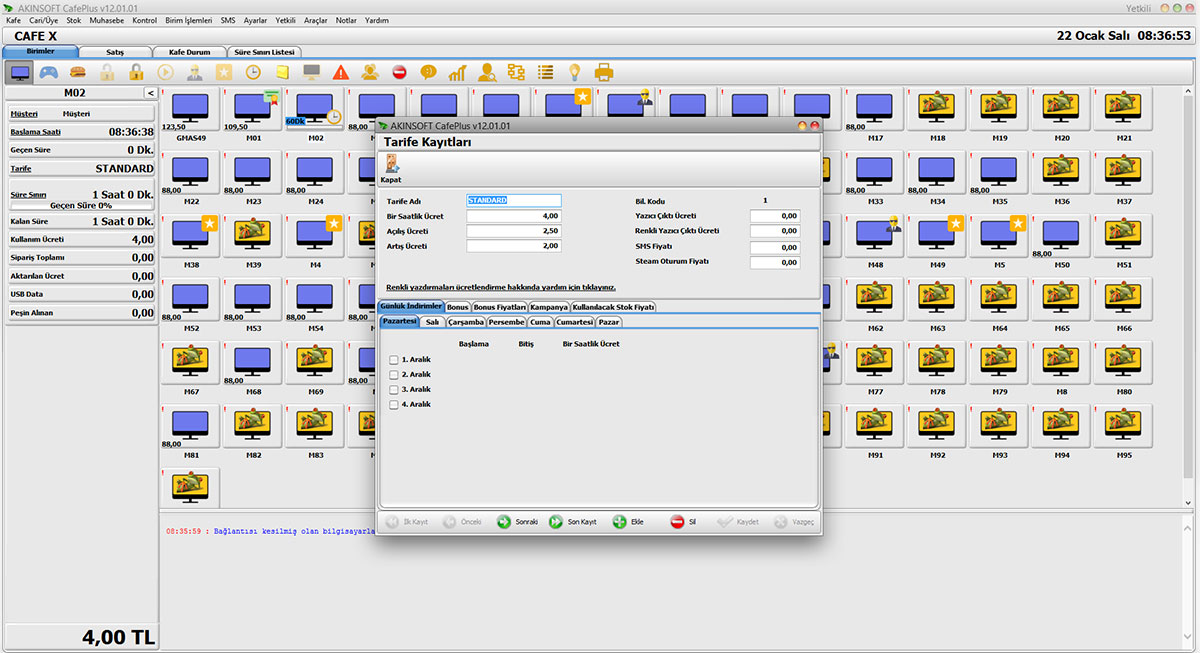Viewport: 1200px width, 653px height.
Task: Enable the 1. Aralık checkbox
Action: click(394, 360)
